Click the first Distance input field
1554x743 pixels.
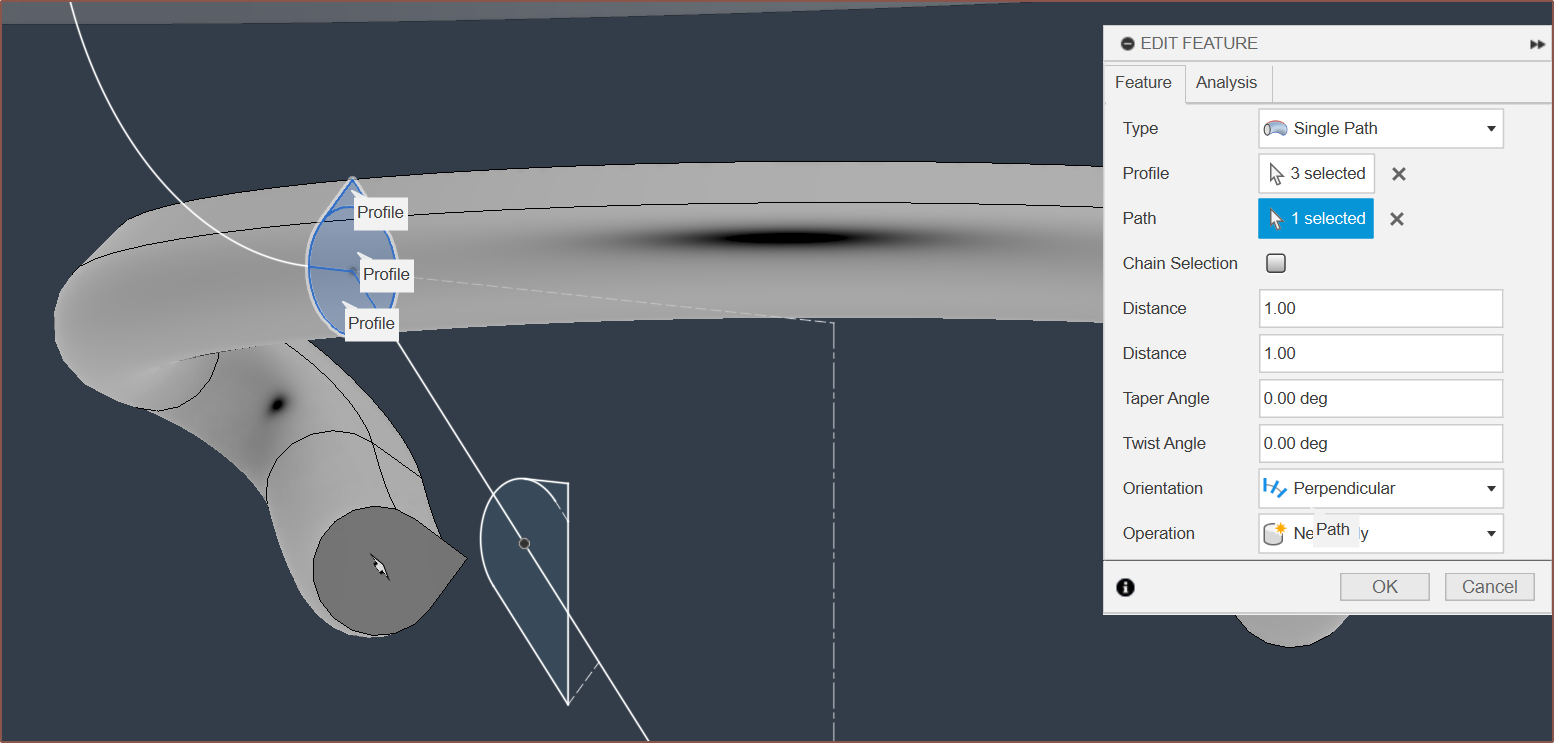tap(1380, 309)
